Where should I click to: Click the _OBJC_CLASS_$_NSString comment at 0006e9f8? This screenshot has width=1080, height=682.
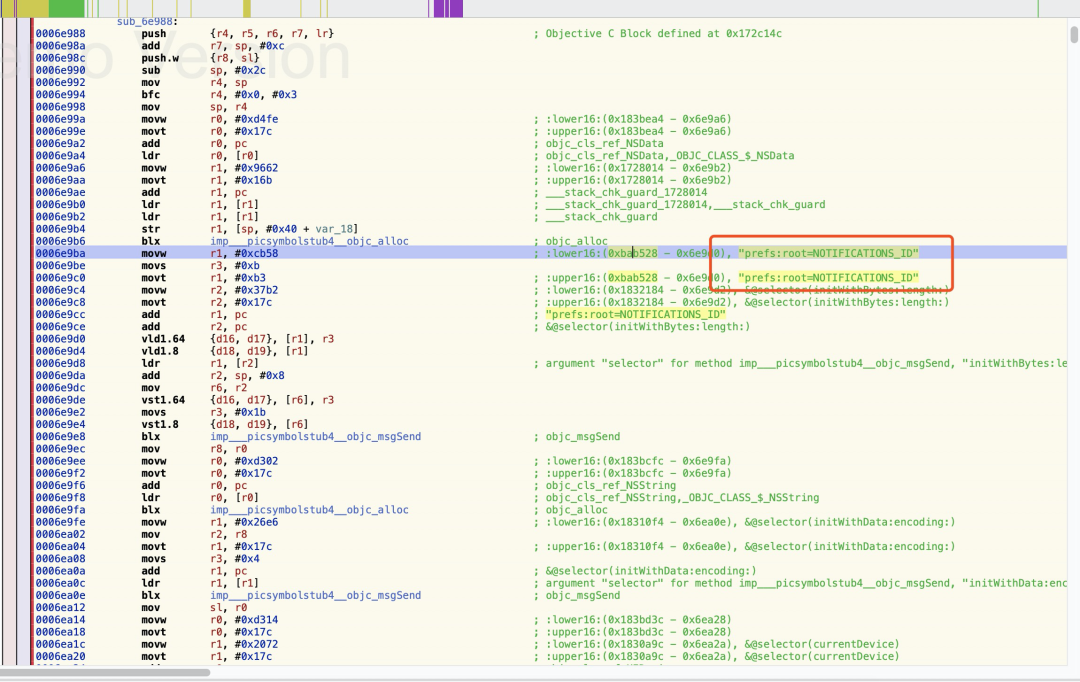(751, 497)
